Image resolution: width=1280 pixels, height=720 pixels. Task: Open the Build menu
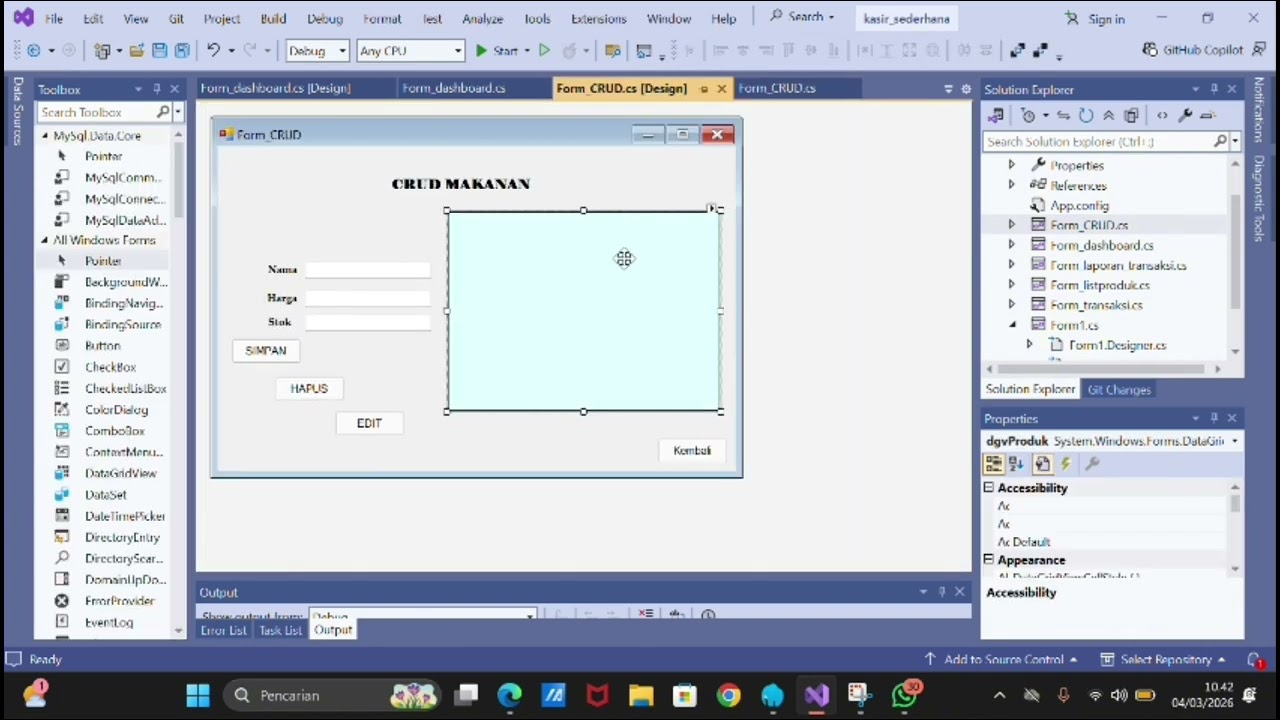click(273, 18)
